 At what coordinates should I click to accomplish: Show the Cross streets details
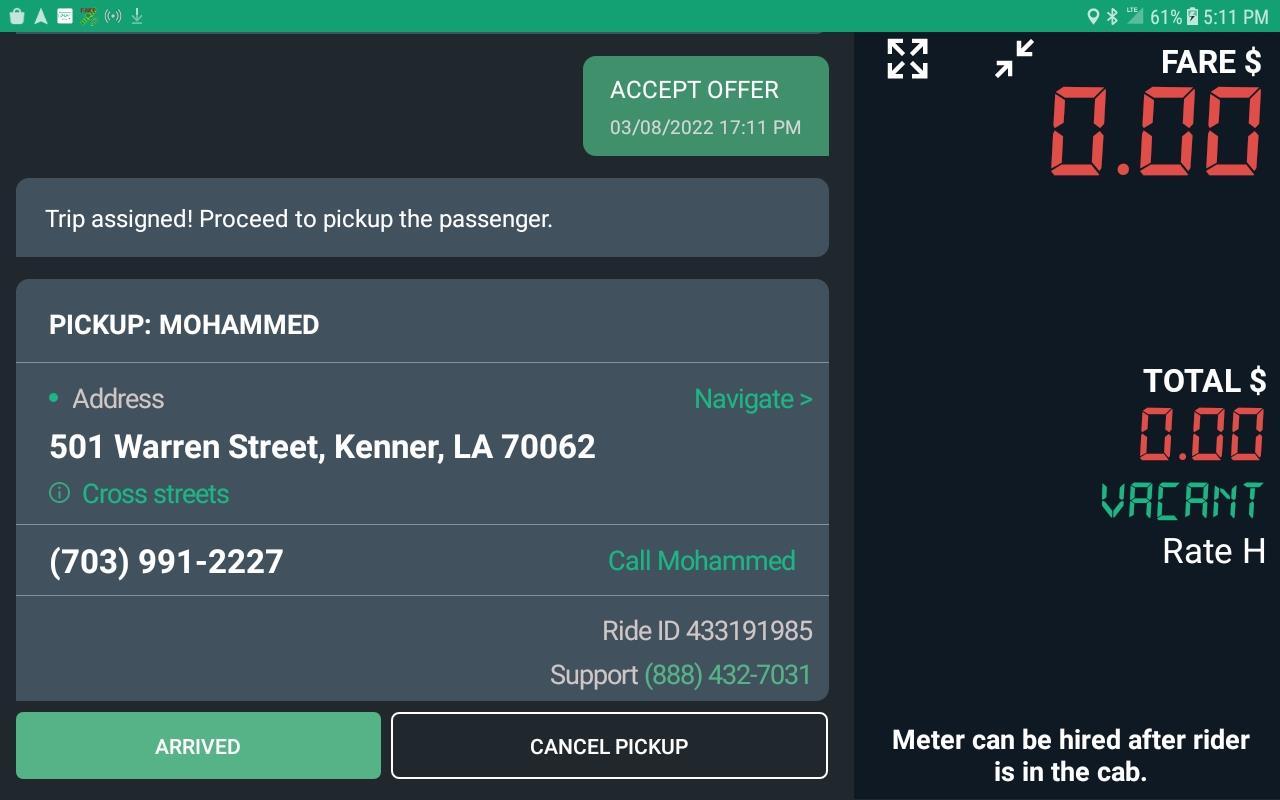155,494
